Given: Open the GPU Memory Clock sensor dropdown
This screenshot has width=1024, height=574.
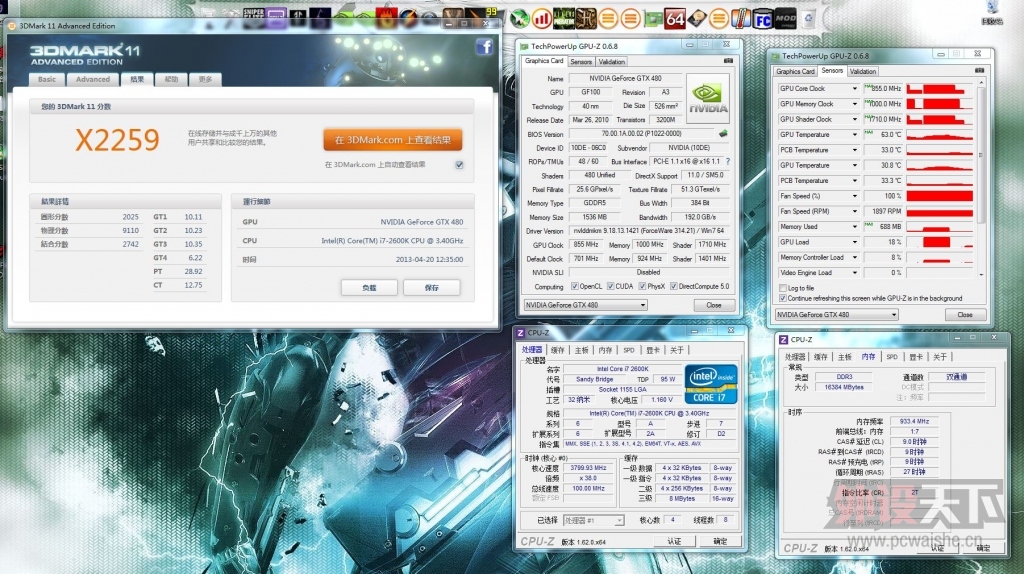Looking at the screenshot, I should click(854, 104).
